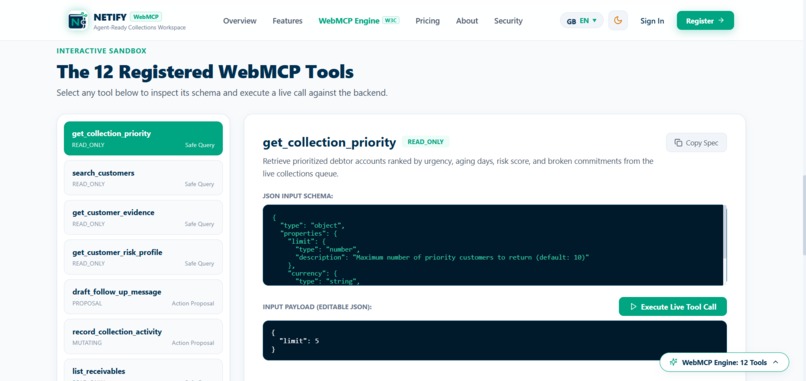Click the schema box vertical scrollbar

click(725, 231)
